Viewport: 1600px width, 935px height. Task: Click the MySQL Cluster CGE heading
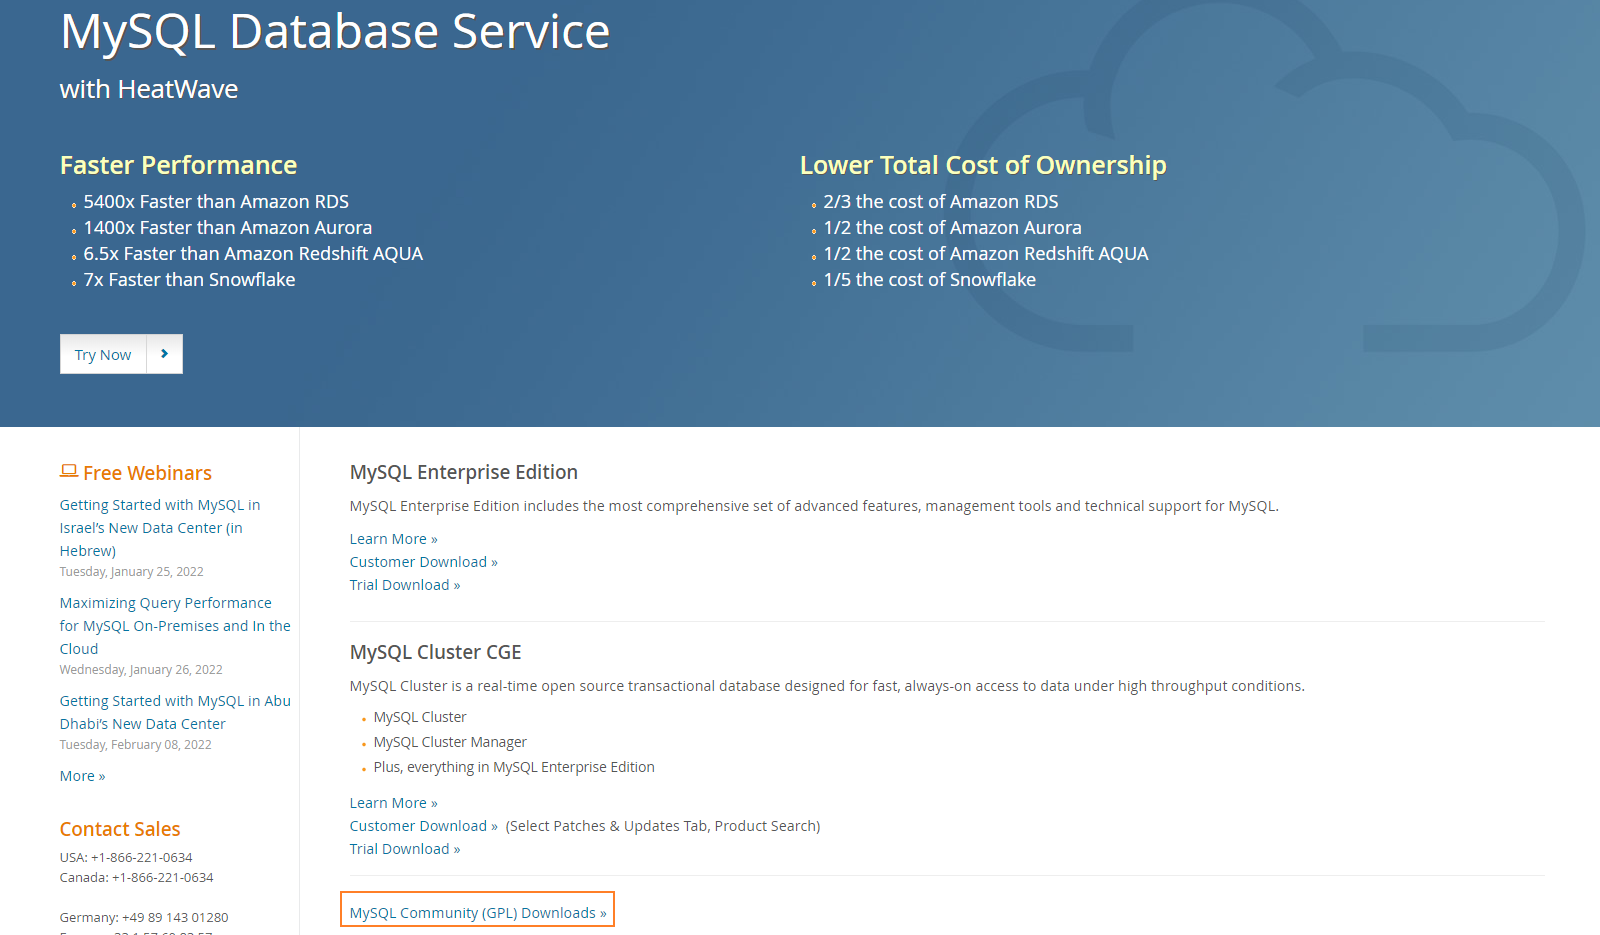pyautogui.click(x=436, y=652)
